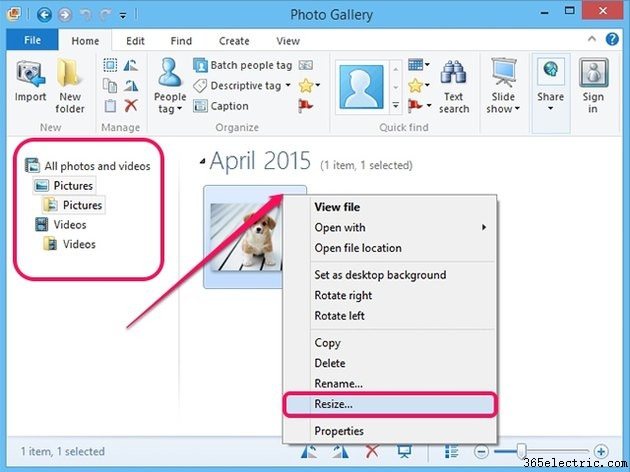Open the flag filter dropdown in Quick find
Viewport: 630px width, 472px height.
[x=419, y=106]
